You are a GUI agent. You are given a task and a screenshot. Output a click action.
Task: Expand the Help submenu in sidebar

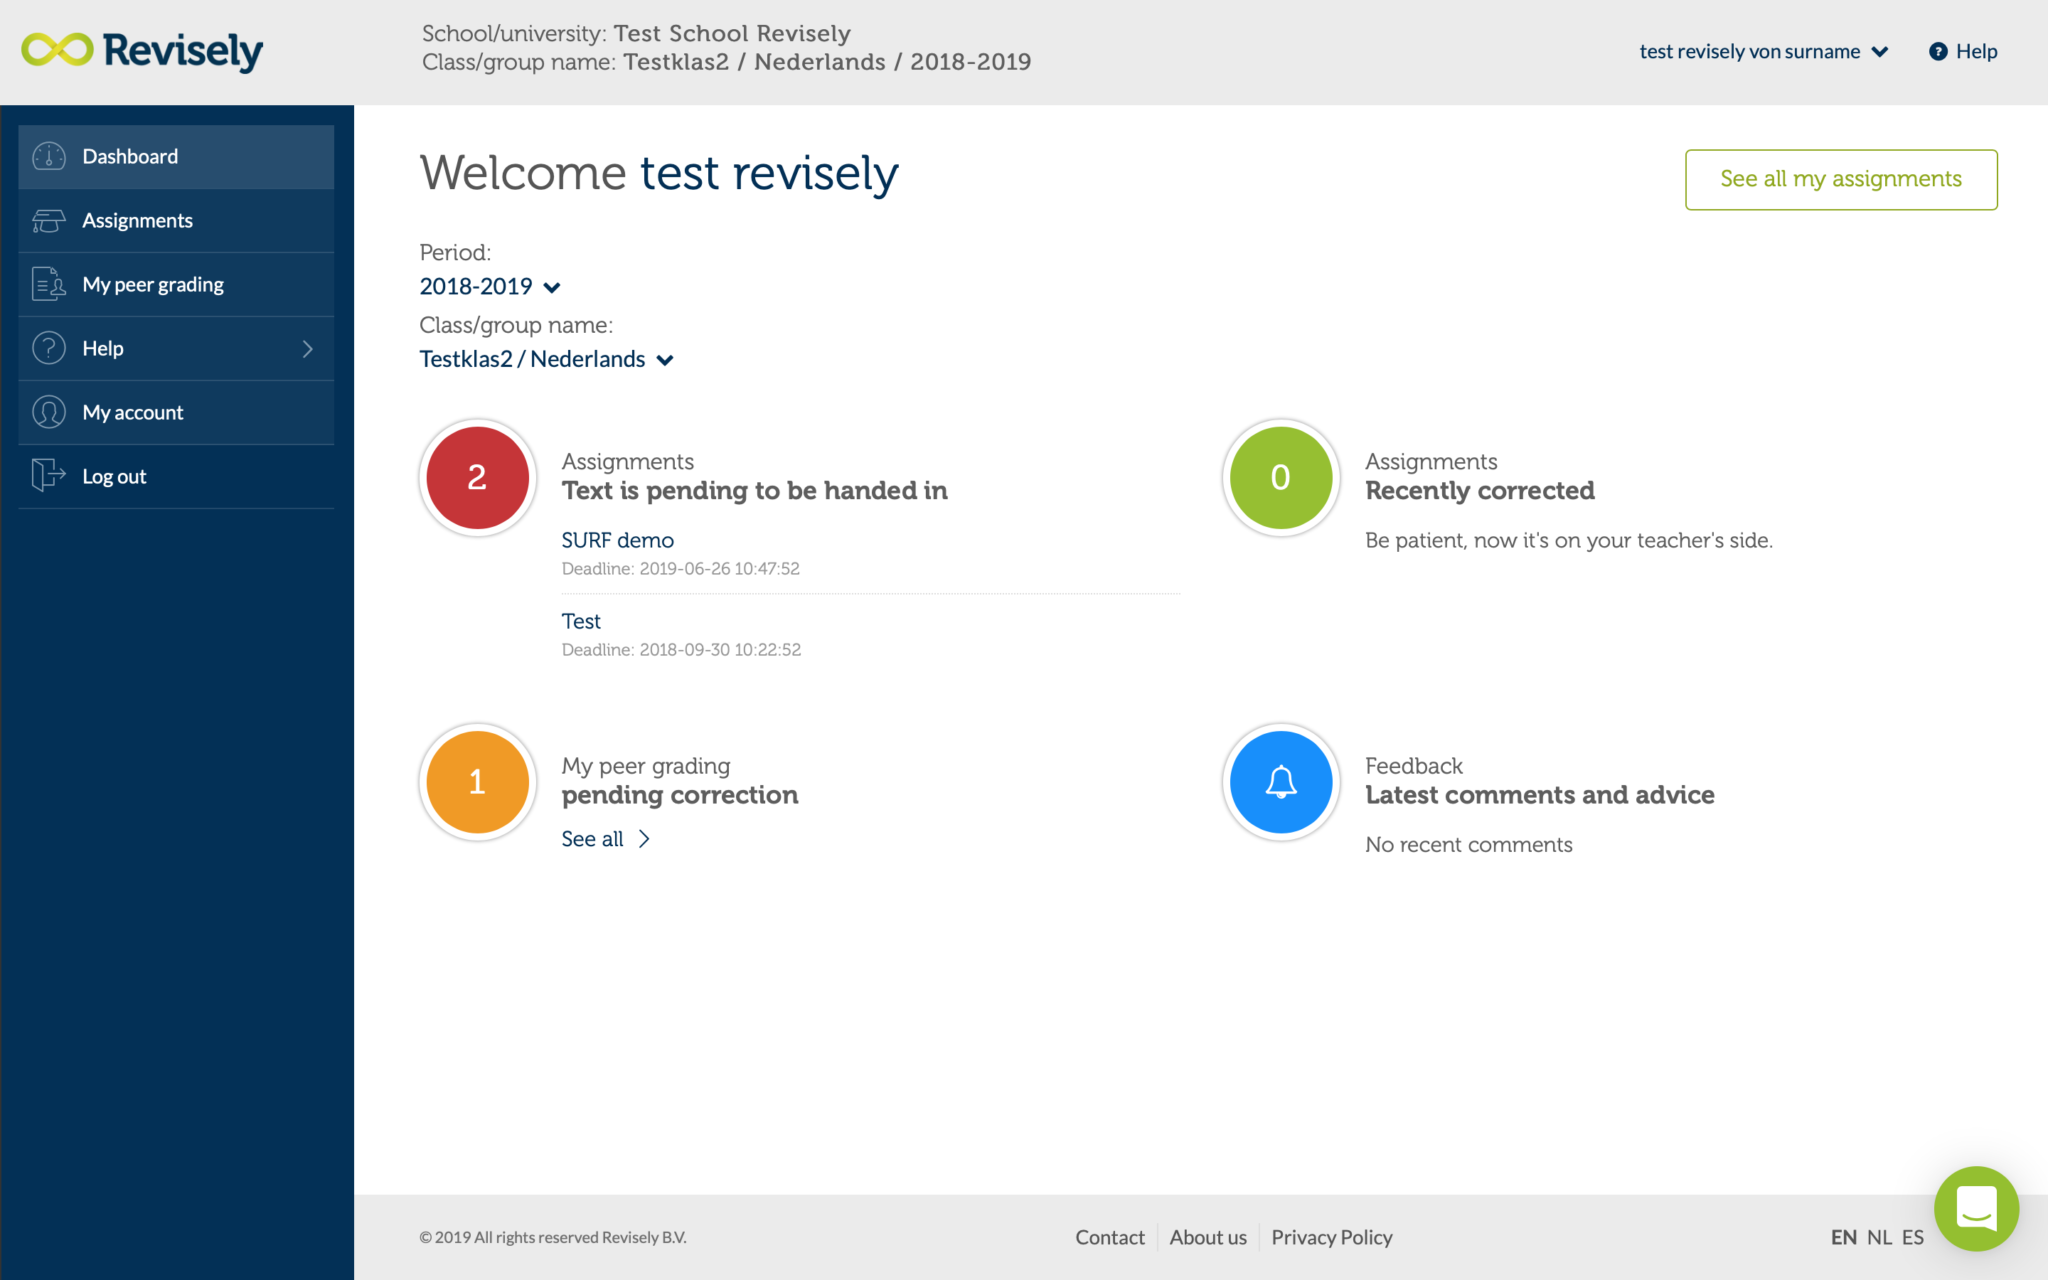pos(308,348)
